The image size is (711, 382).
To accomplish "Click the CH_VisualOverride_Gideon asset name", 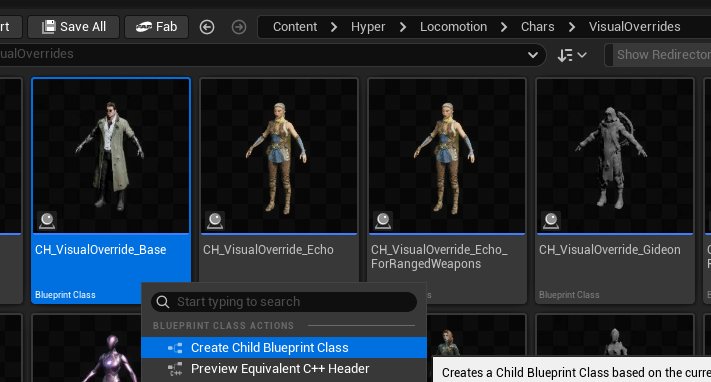I will (x=610, y=250).
